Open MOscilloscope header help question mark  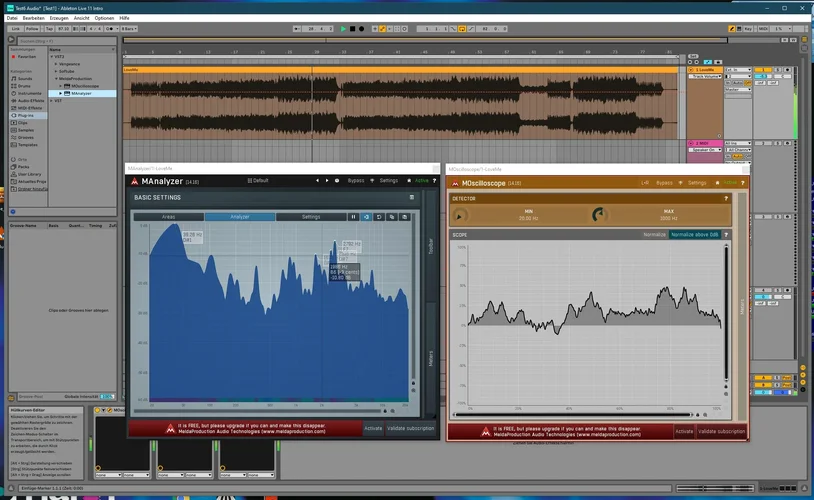[x=743, y=183]
